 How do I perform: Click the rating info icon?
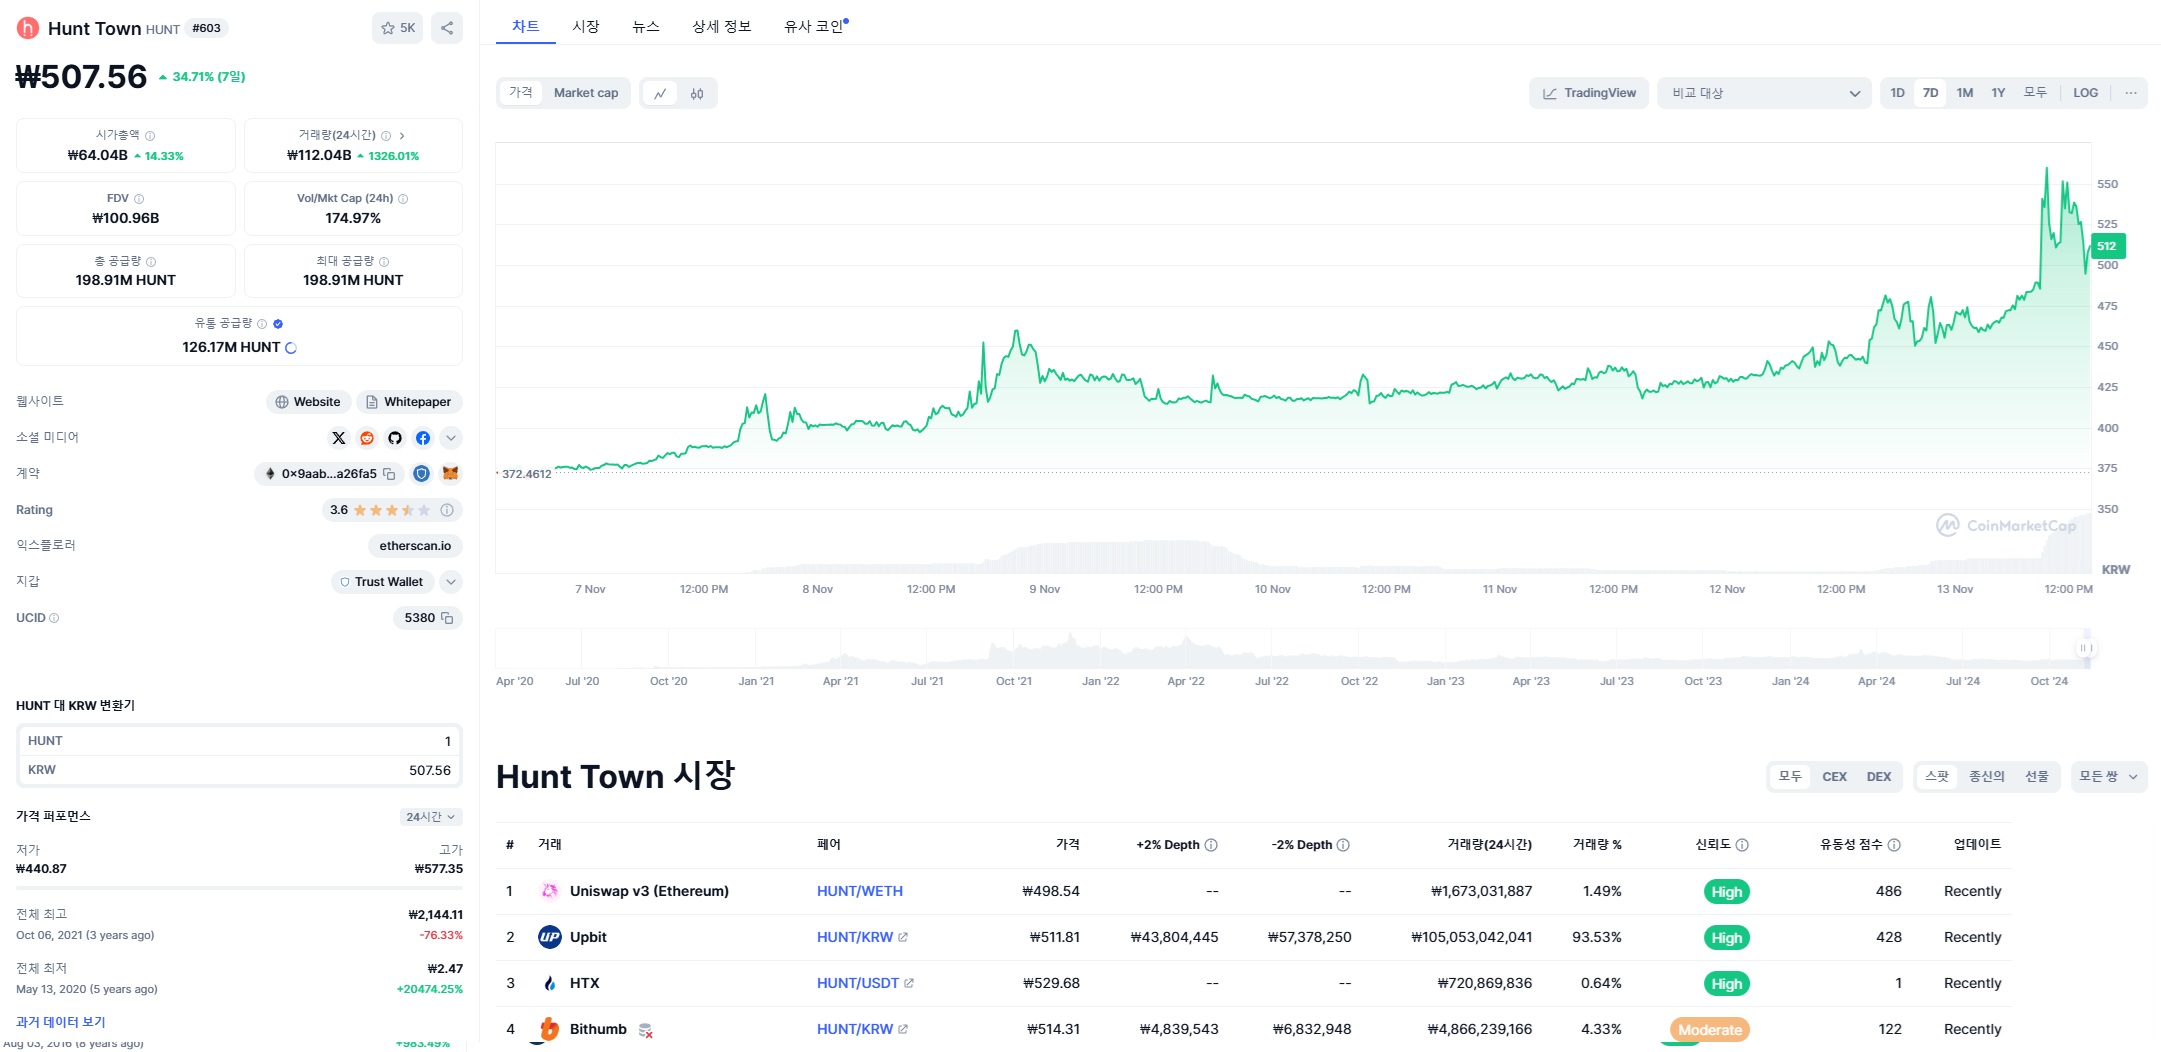pyautogui.click(x=447, y=510)
